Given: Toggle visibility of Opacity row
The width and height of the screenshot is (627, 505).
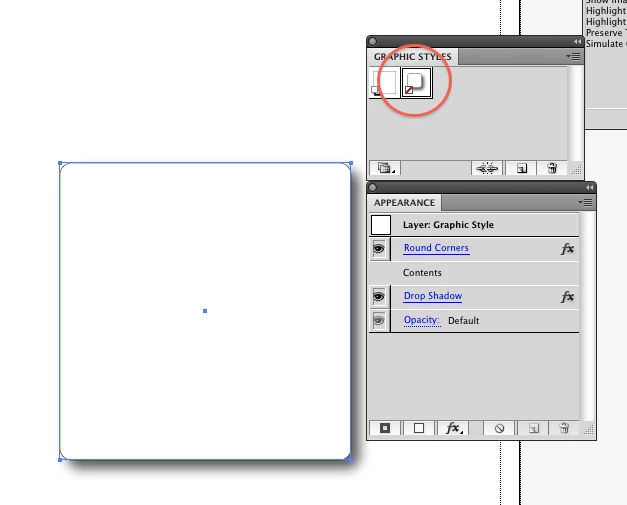Looking at the screenshot, I should [379, 320].
